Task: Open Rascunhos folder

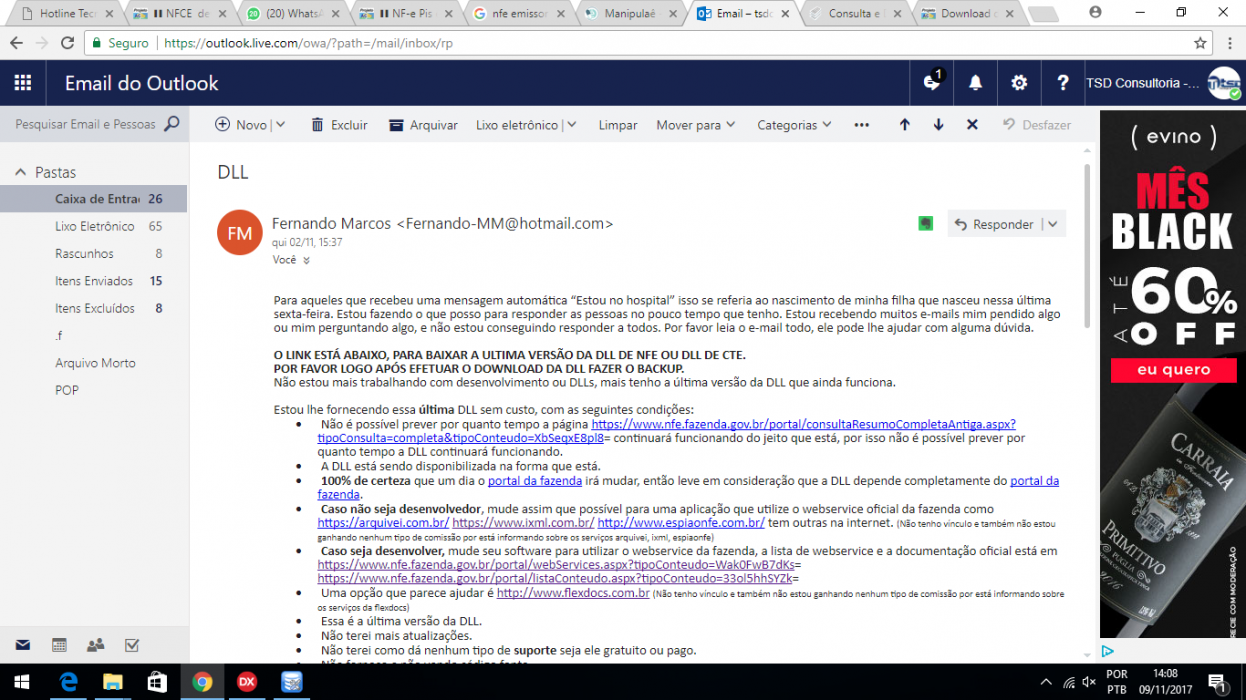Action: (93, 254)
